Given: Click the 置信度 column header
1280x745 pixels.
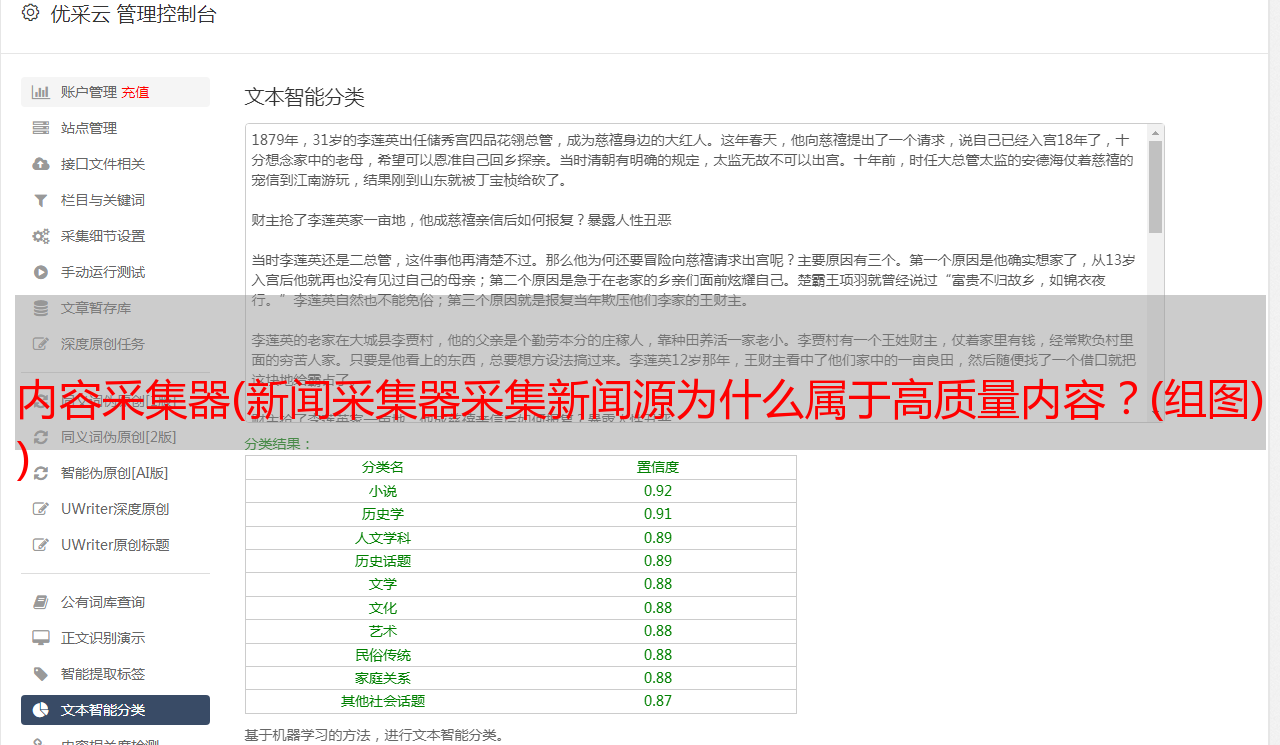Looking at the screenshot, I should point(658,467).
